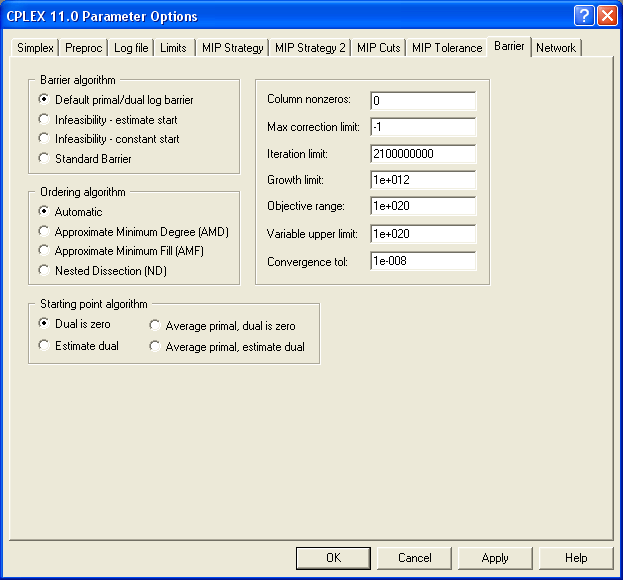This screenshot has width=623, height=580.
Task: Choose Infeasibility - constant start
Action: click(x=109, y=139)
